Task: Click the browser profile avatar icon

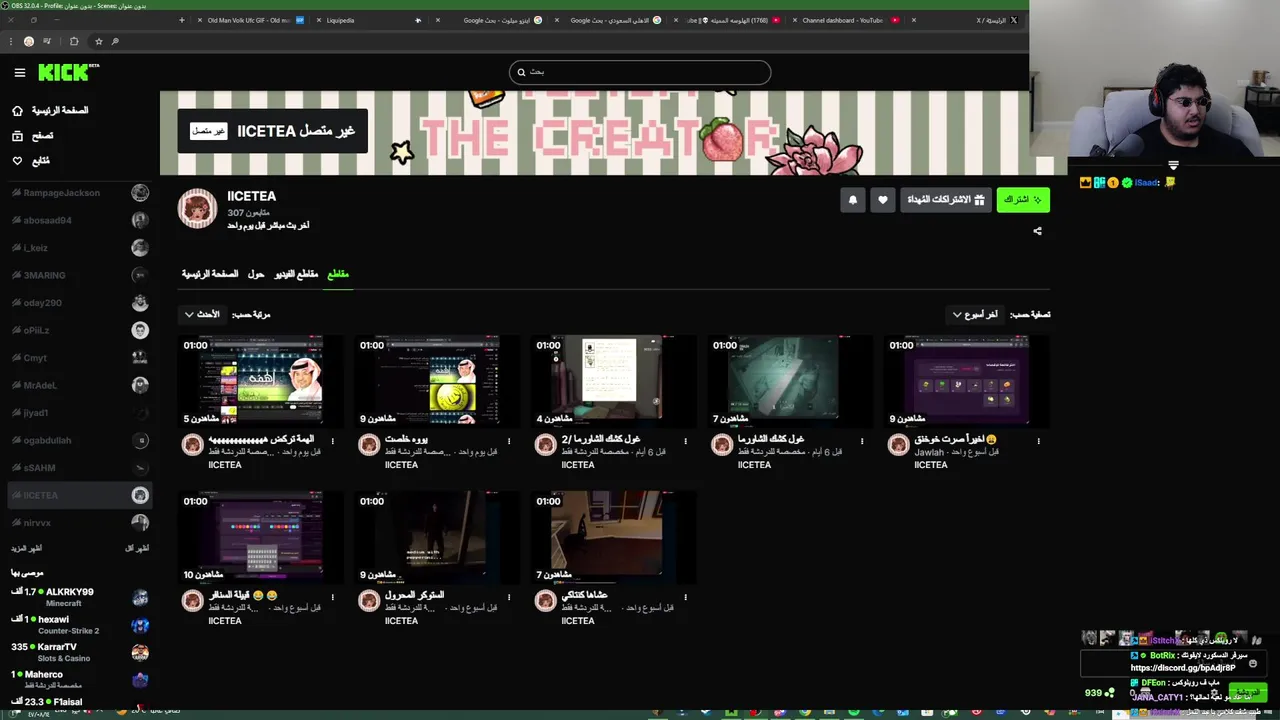Action: click(29, 41)
